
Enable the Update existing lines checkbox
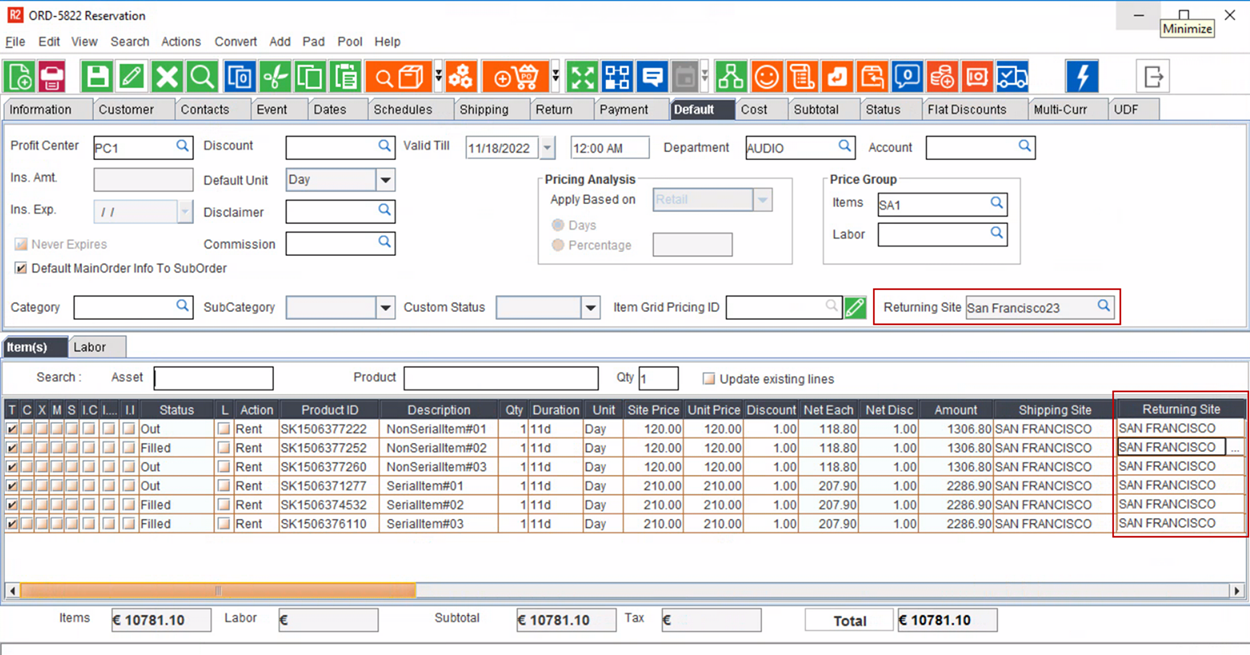[x=708, y=379]
